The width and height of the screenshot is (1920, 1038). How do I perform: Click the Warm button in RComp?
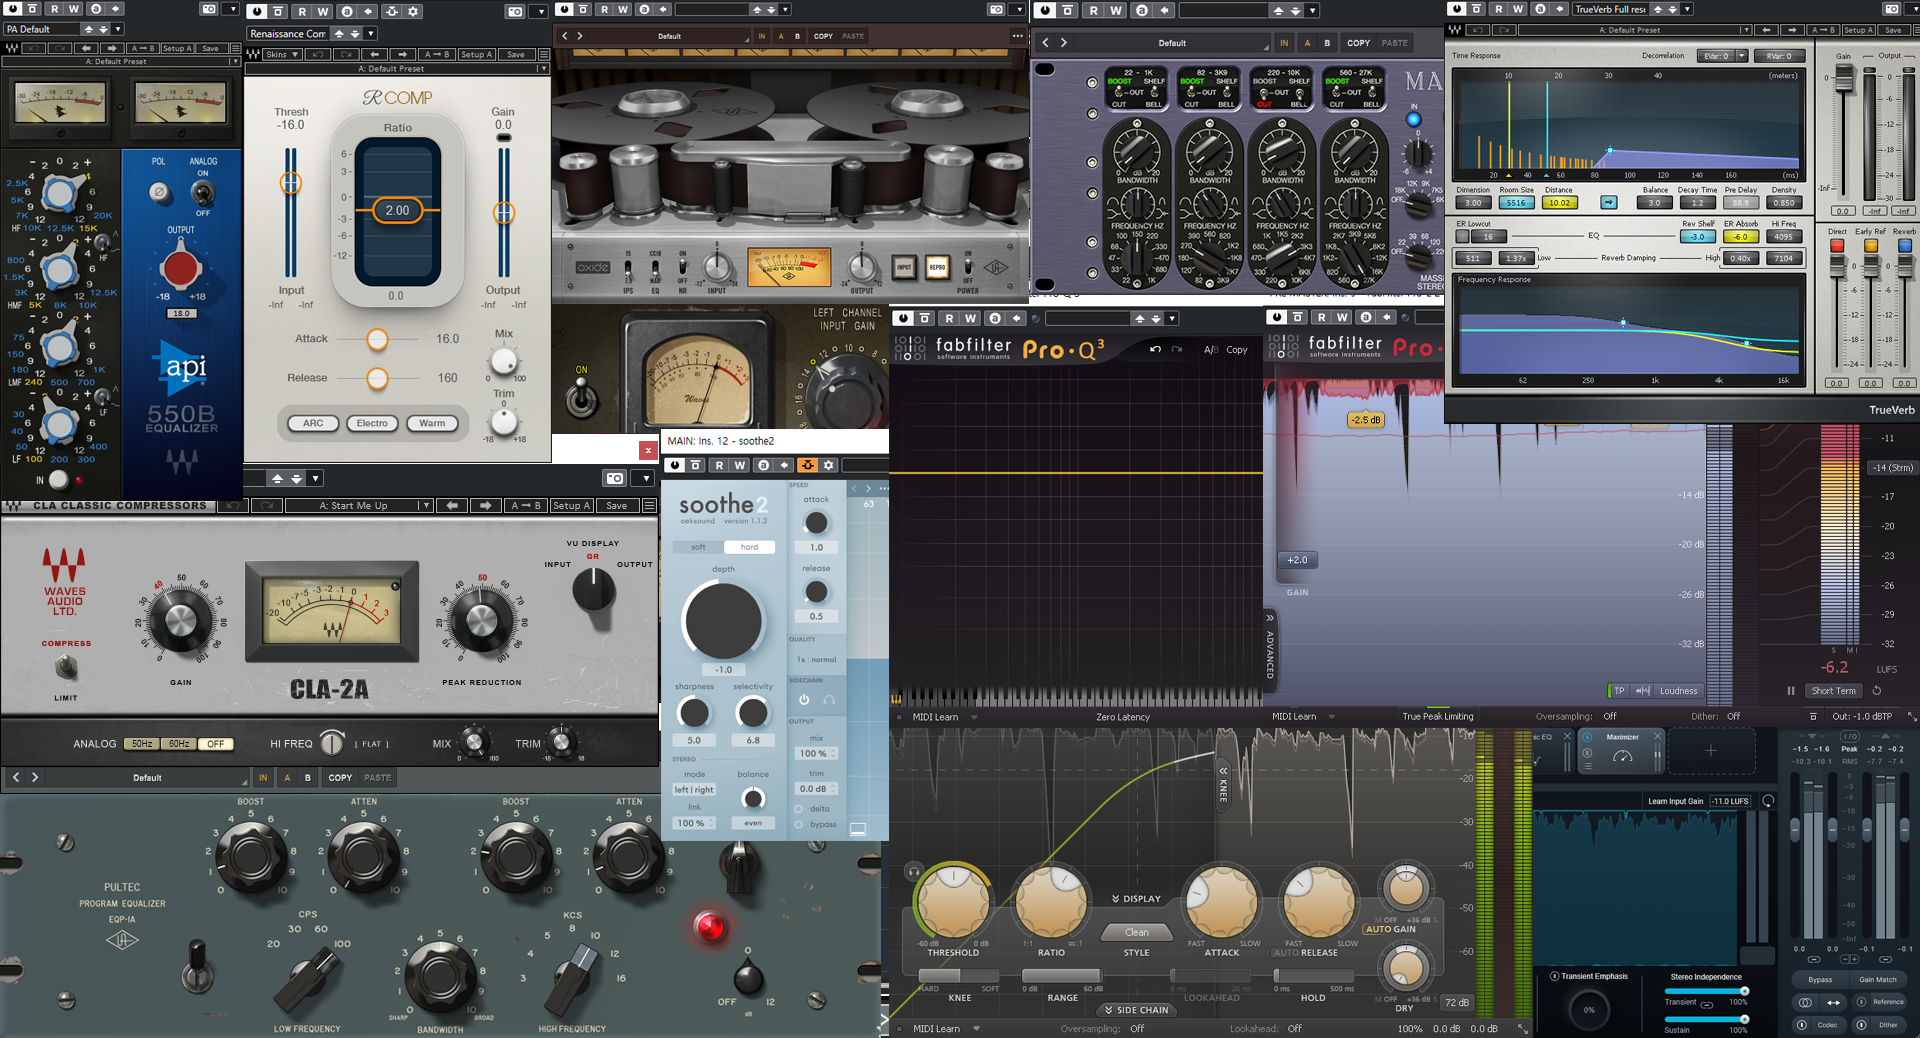tap(432, 423)
